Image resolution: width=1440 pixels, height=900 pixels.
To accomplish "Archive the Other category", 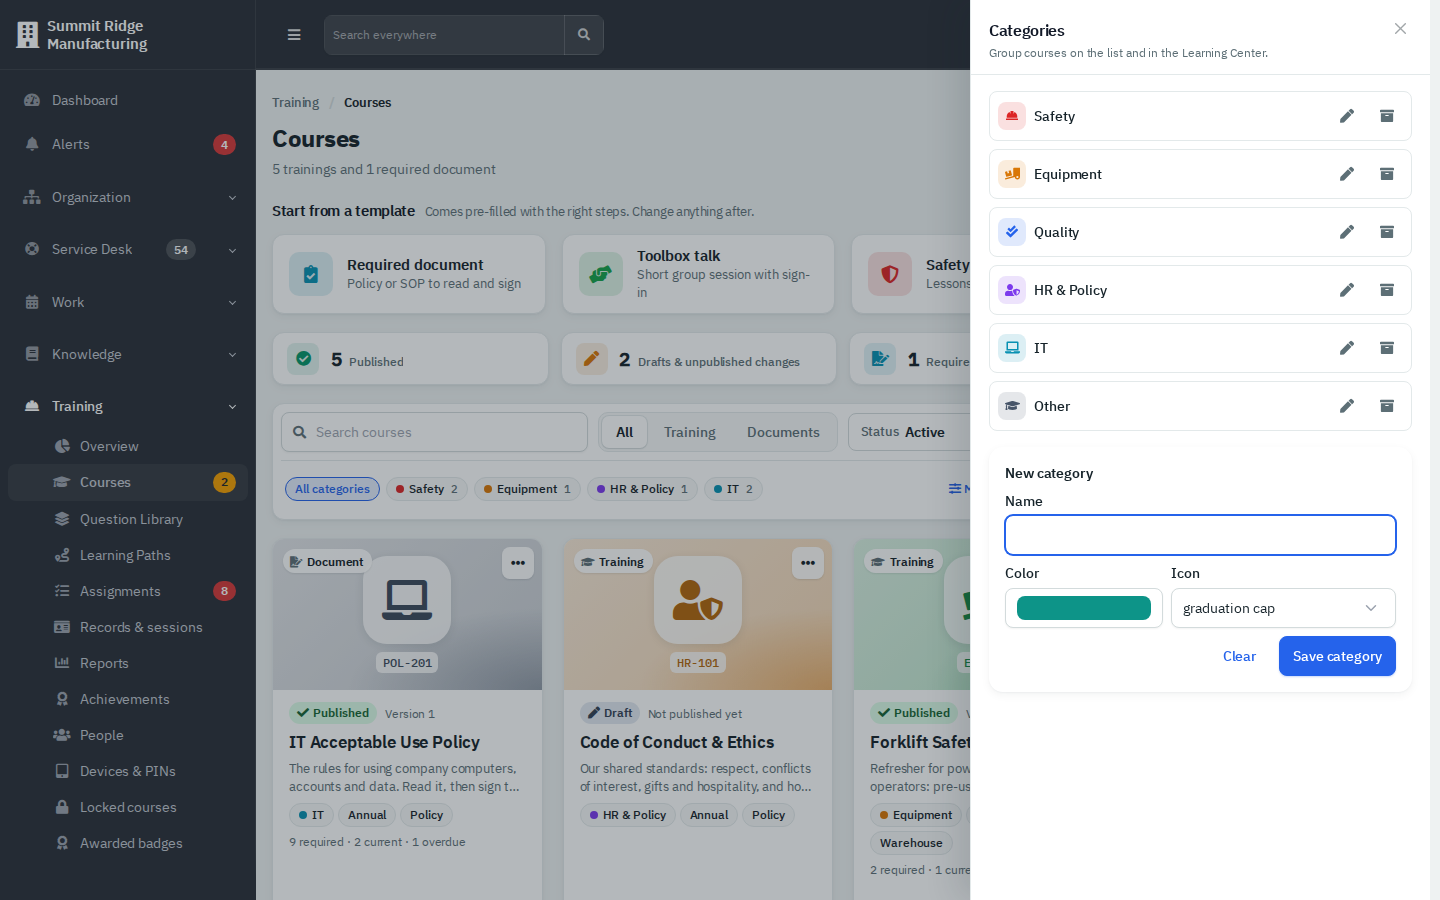I will click(1387, 406).
